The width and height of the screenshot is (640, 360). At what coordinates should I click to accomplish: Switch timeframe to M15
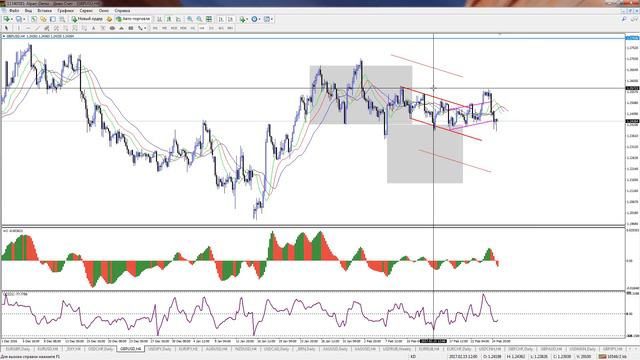174,28
